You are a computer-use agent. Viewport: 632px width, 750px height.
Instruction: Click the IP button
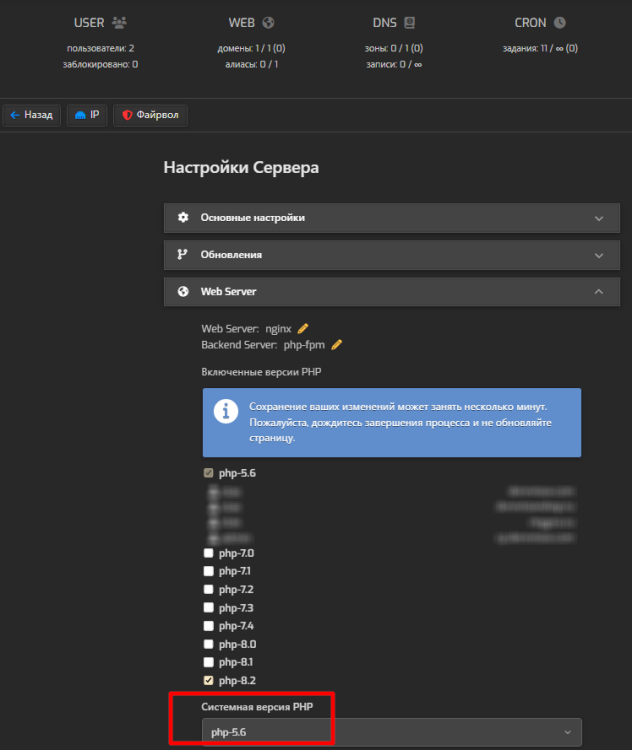pyautogui.click(x=87, y=115)
